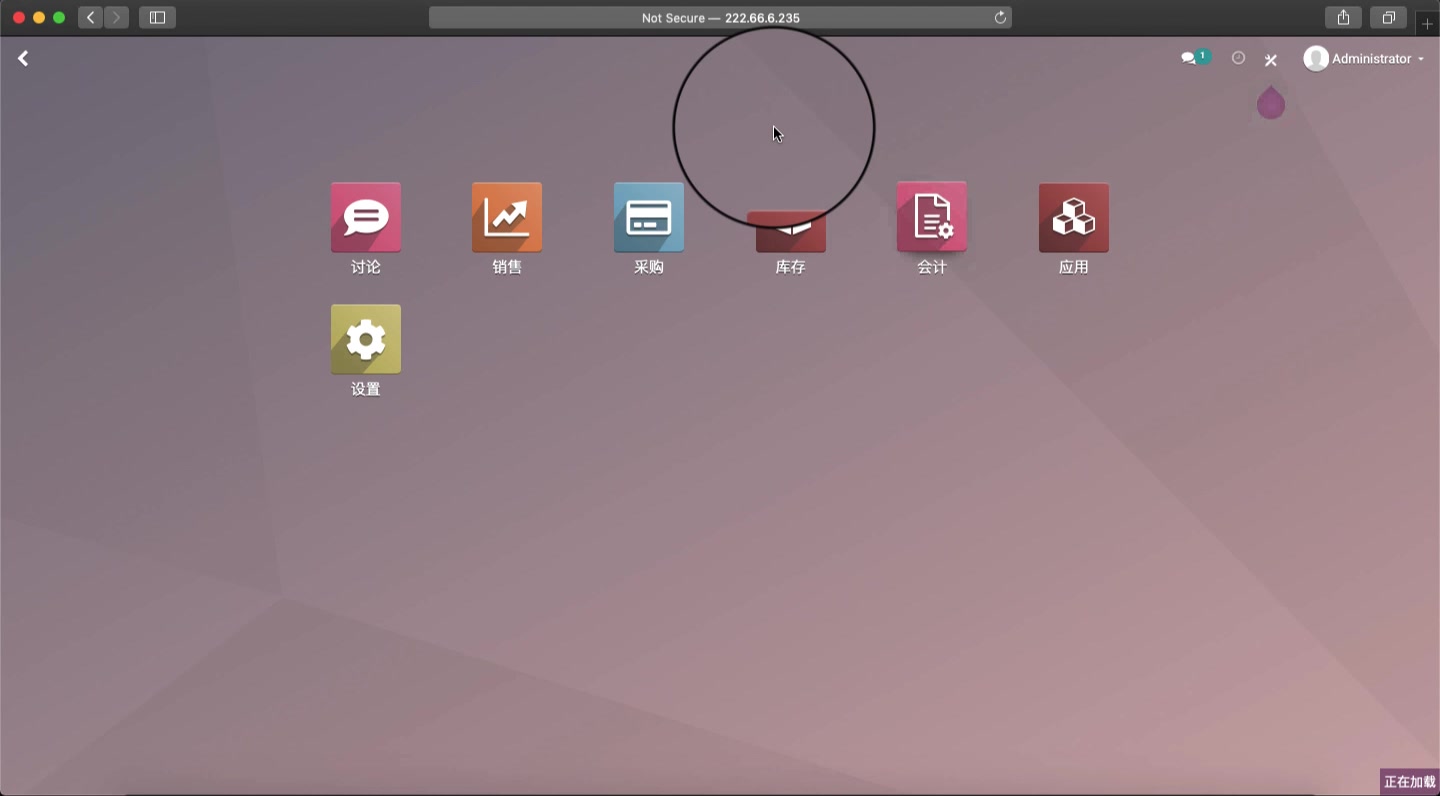1440x796 pixels.
Task: Open the Administrator user menu
Action: pyautogui.click(x=1364, y=59)
